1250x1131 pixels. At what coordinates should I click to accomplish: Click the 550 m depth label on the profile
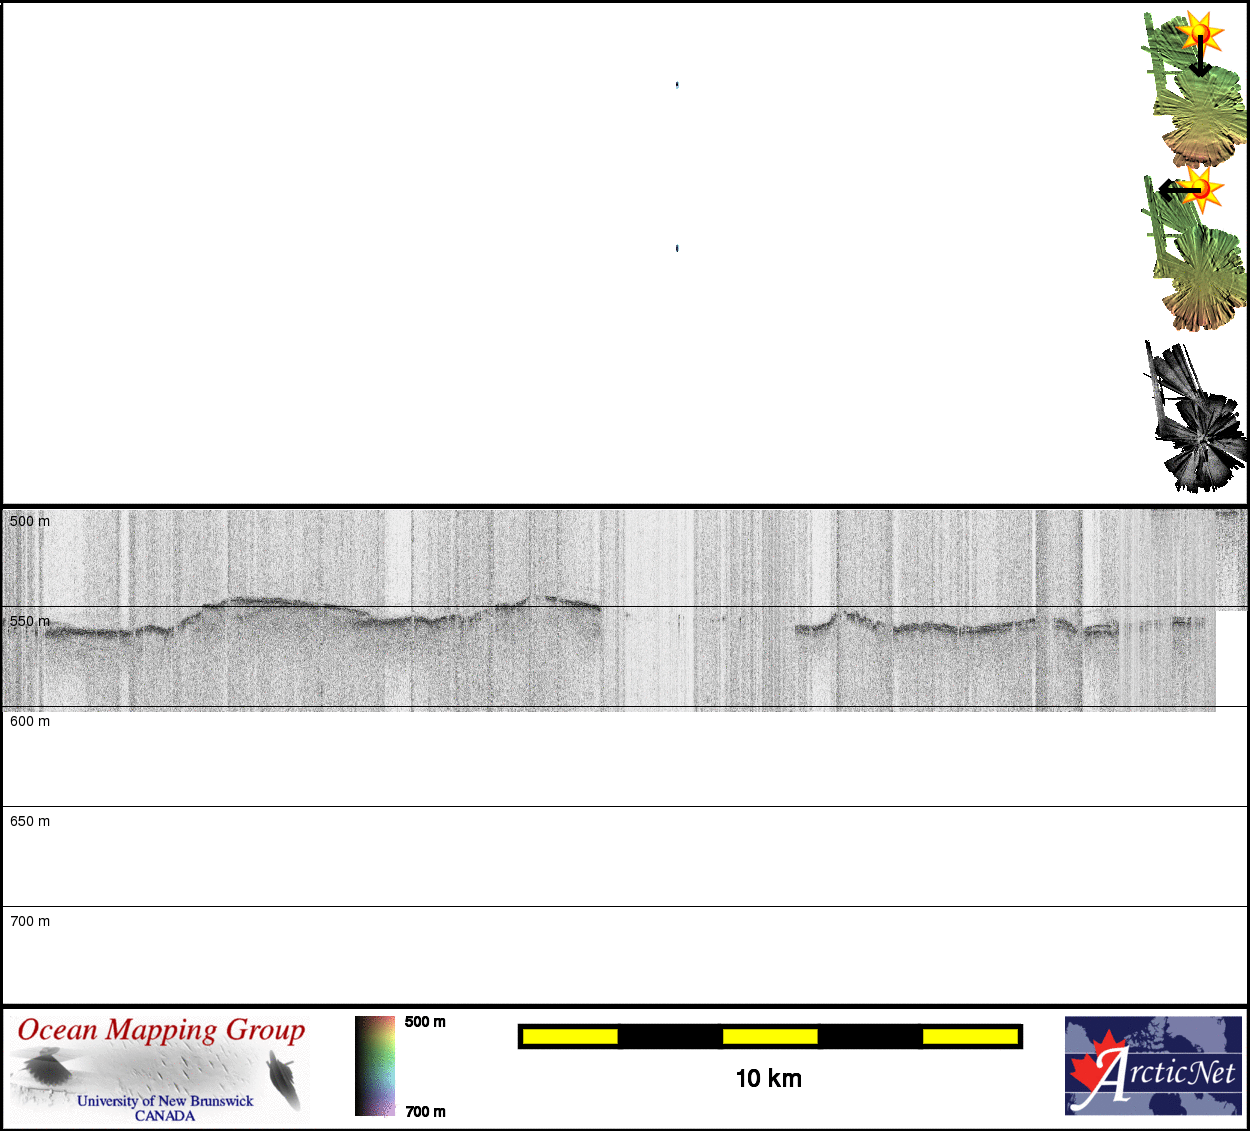[x=30, y=621]
